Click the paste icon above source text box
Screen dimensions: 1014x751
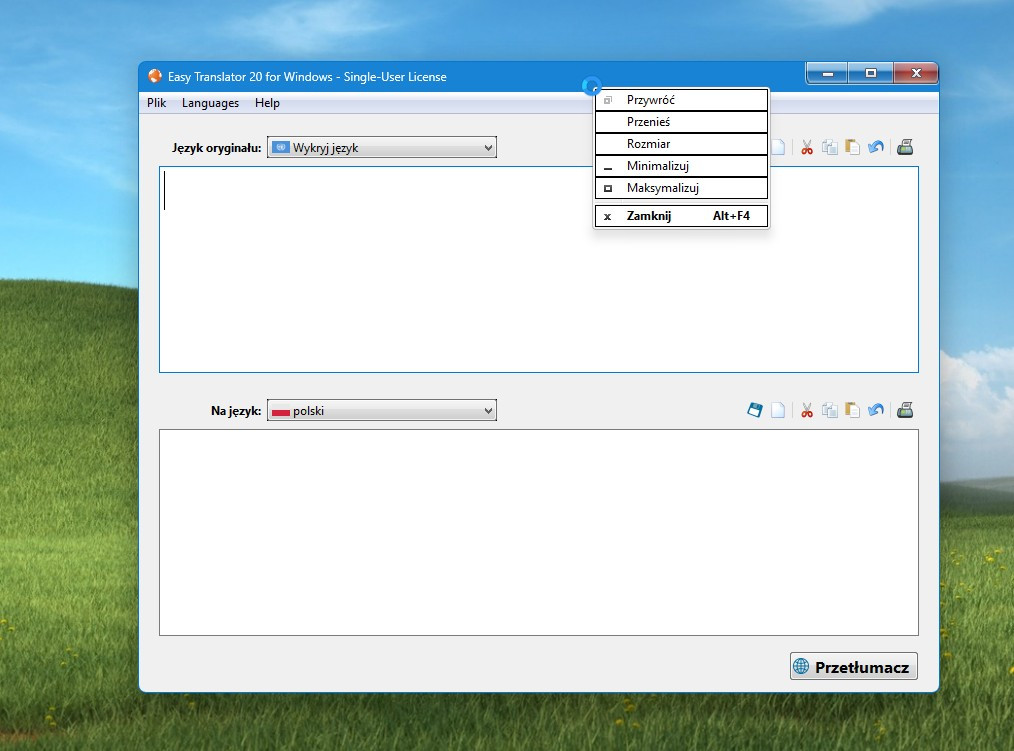[853, 147]
